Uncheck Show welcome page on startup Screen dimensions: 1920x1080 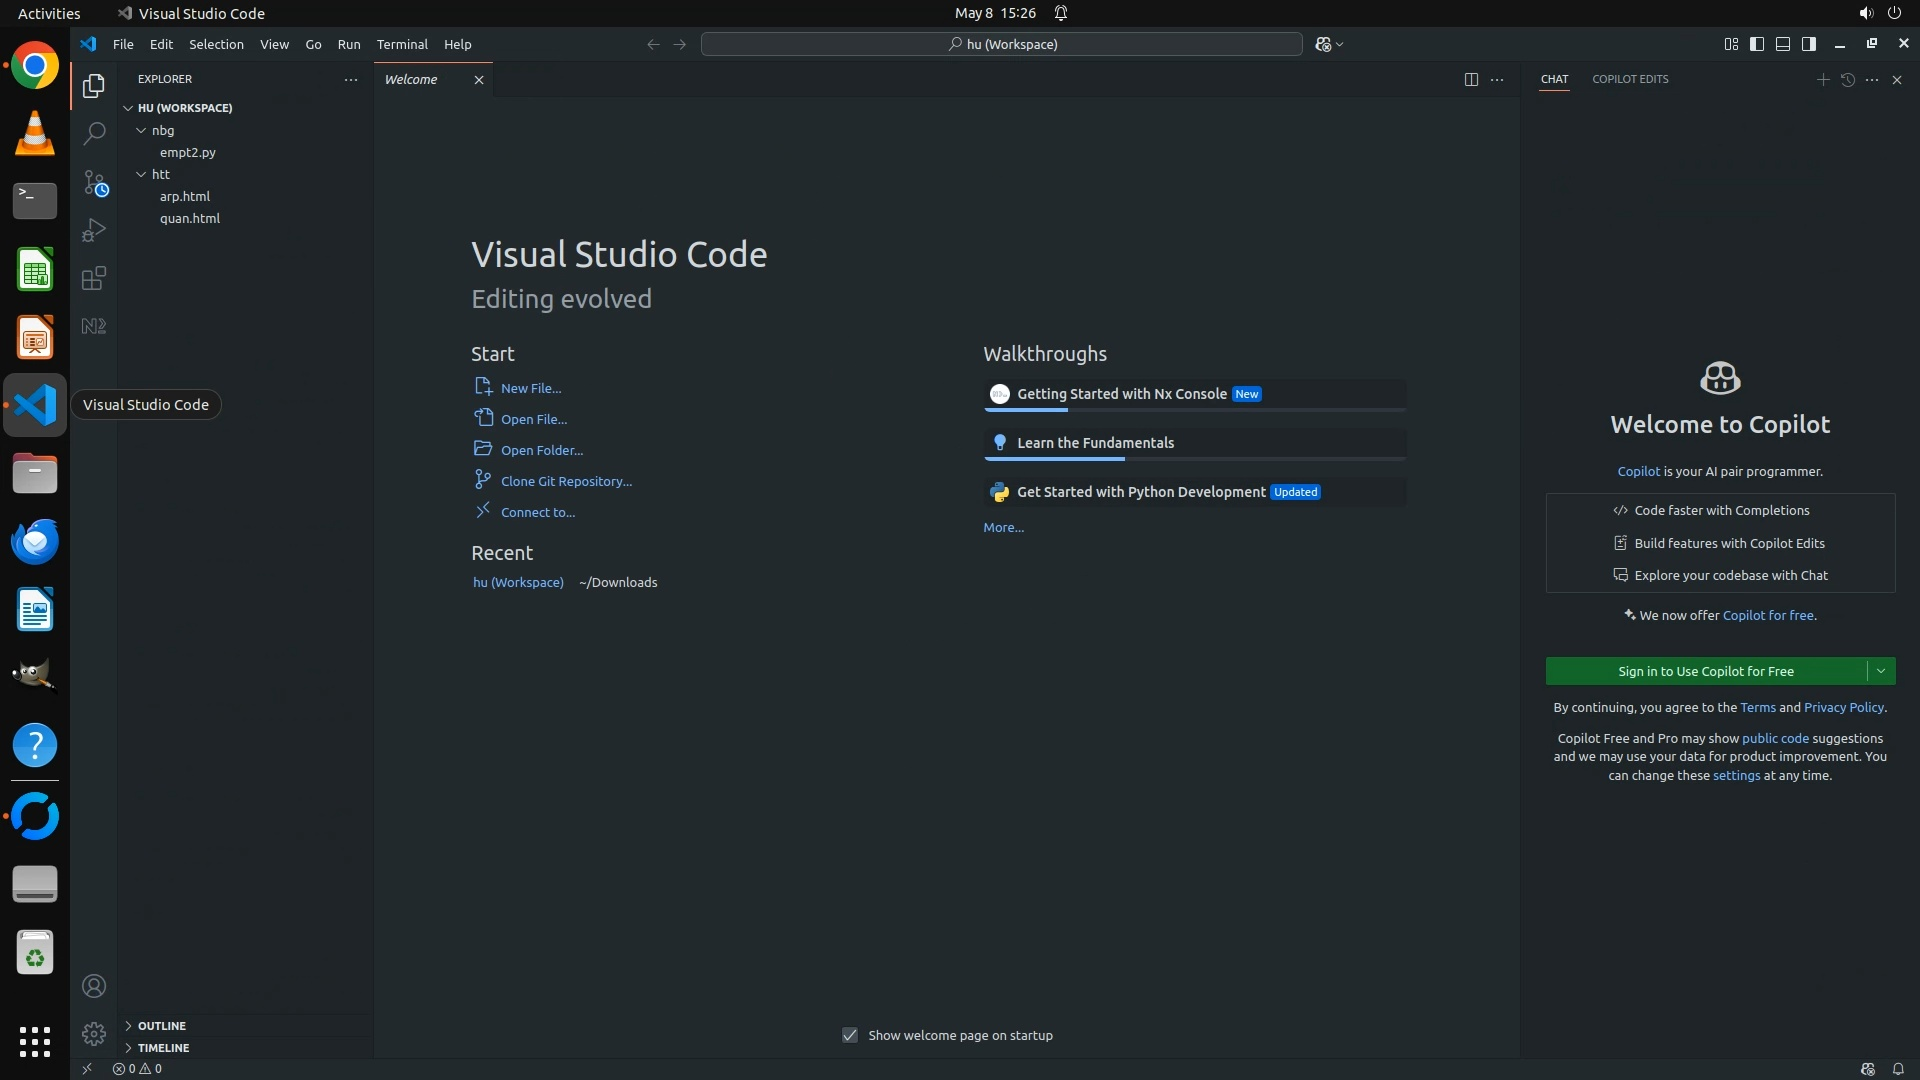(850, 1035)
